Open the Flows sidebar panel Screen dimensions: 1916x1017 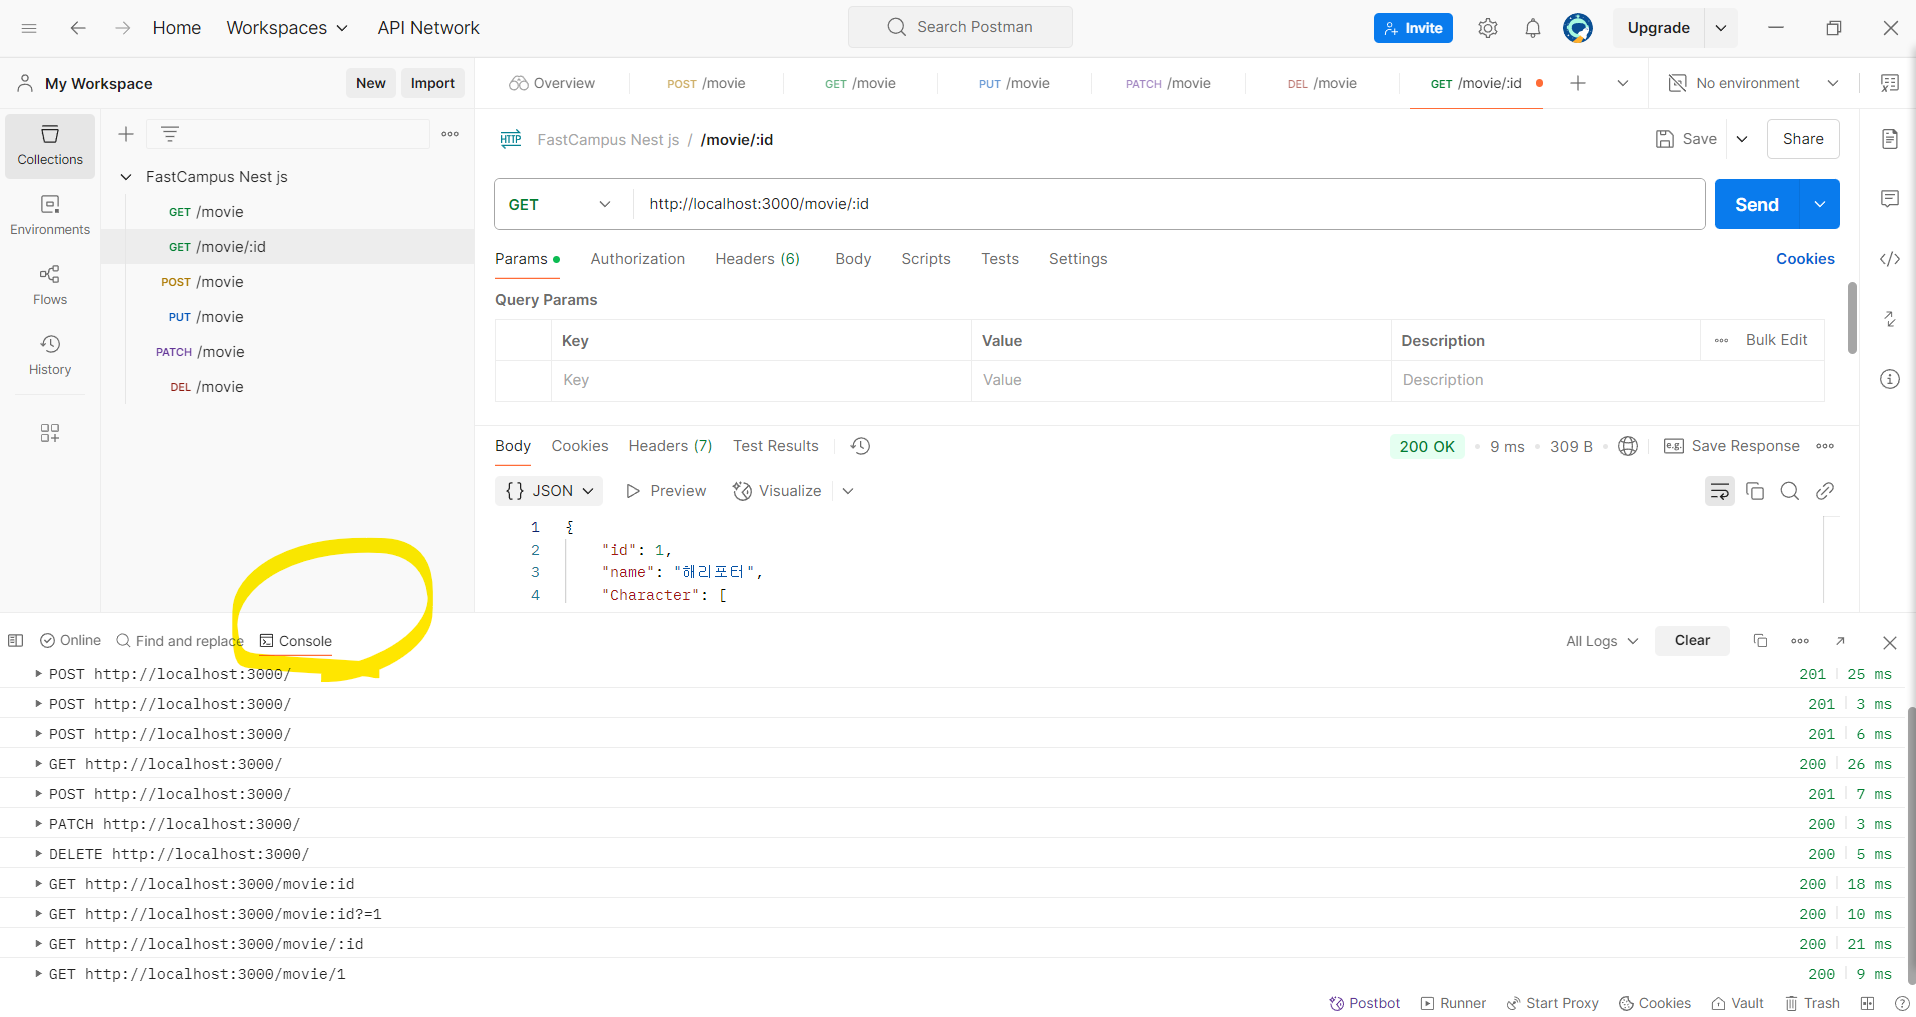click(x=50, y=285)
